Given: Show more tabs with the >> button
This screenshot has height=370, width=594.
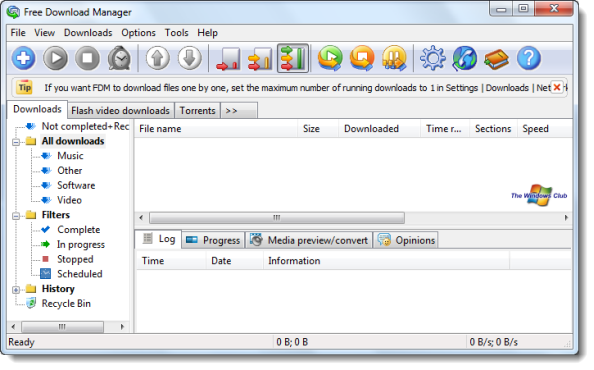Looking at the screenshot, I should pos(239,111).
